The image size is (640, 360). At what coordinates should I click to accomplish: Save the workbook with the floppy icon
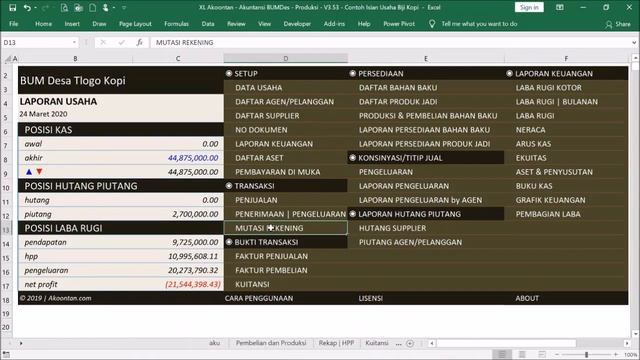click(13, 7)
